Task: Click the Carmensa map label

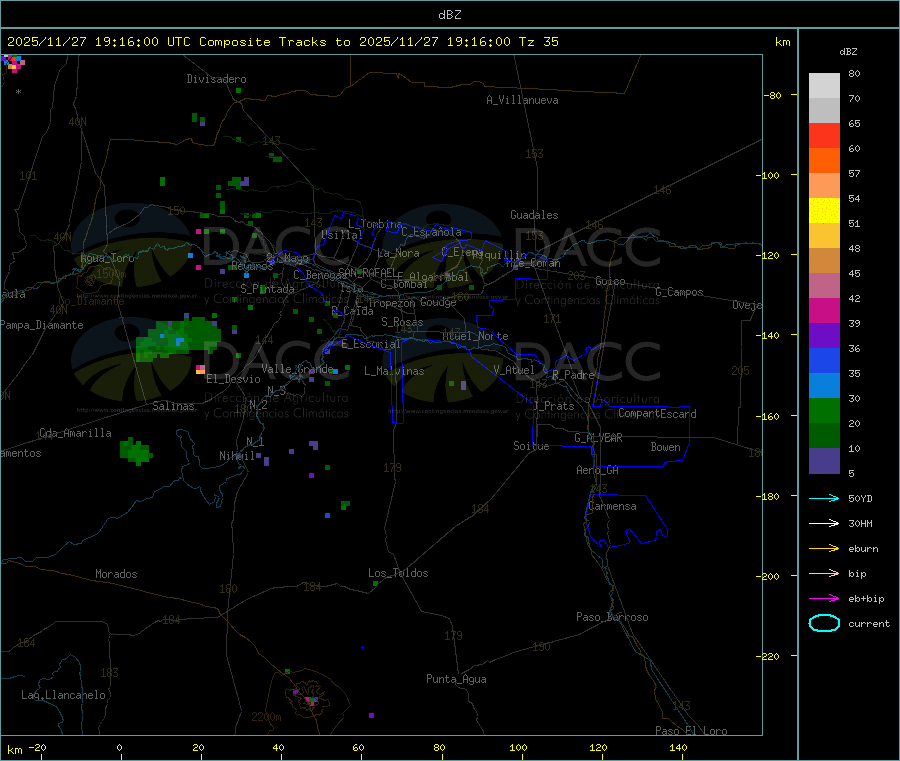Action: pos(612,506)
